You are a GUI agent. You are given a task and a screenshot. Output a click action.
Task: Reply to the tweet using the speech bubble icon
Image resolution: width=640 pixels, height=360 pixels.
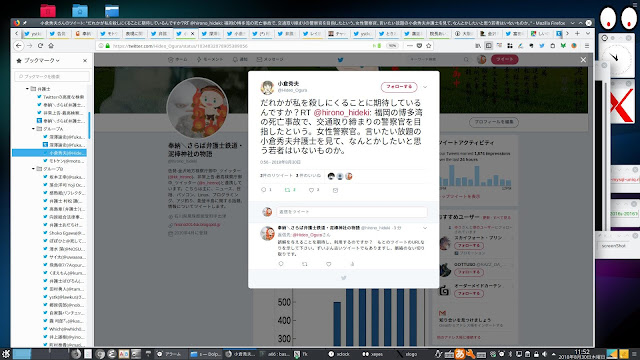(x=263, y=190)
